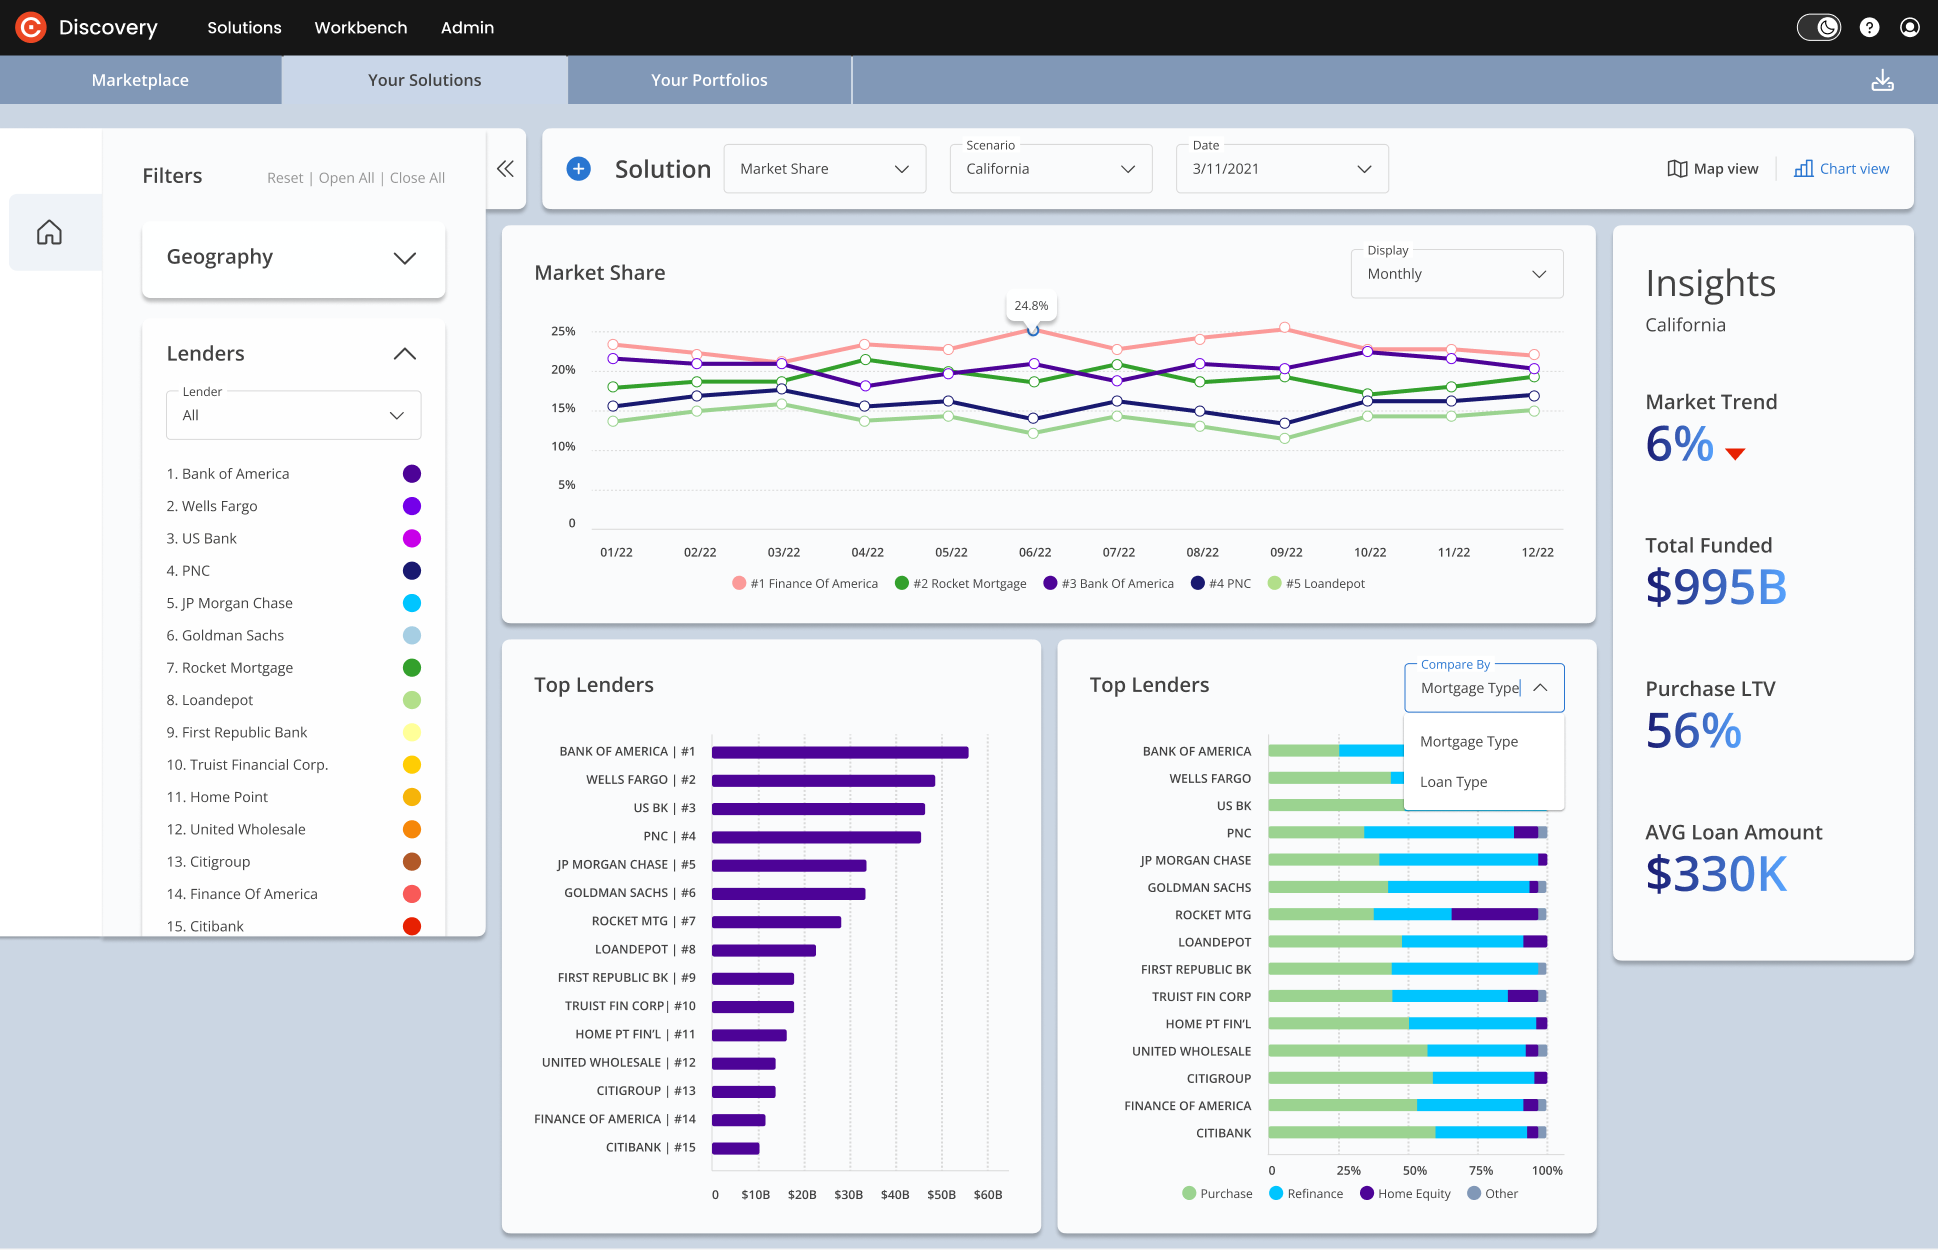Click the blue plus add solution icon
The height and width of the screenshot is (1250, 1938).
[x=578, y=169]
